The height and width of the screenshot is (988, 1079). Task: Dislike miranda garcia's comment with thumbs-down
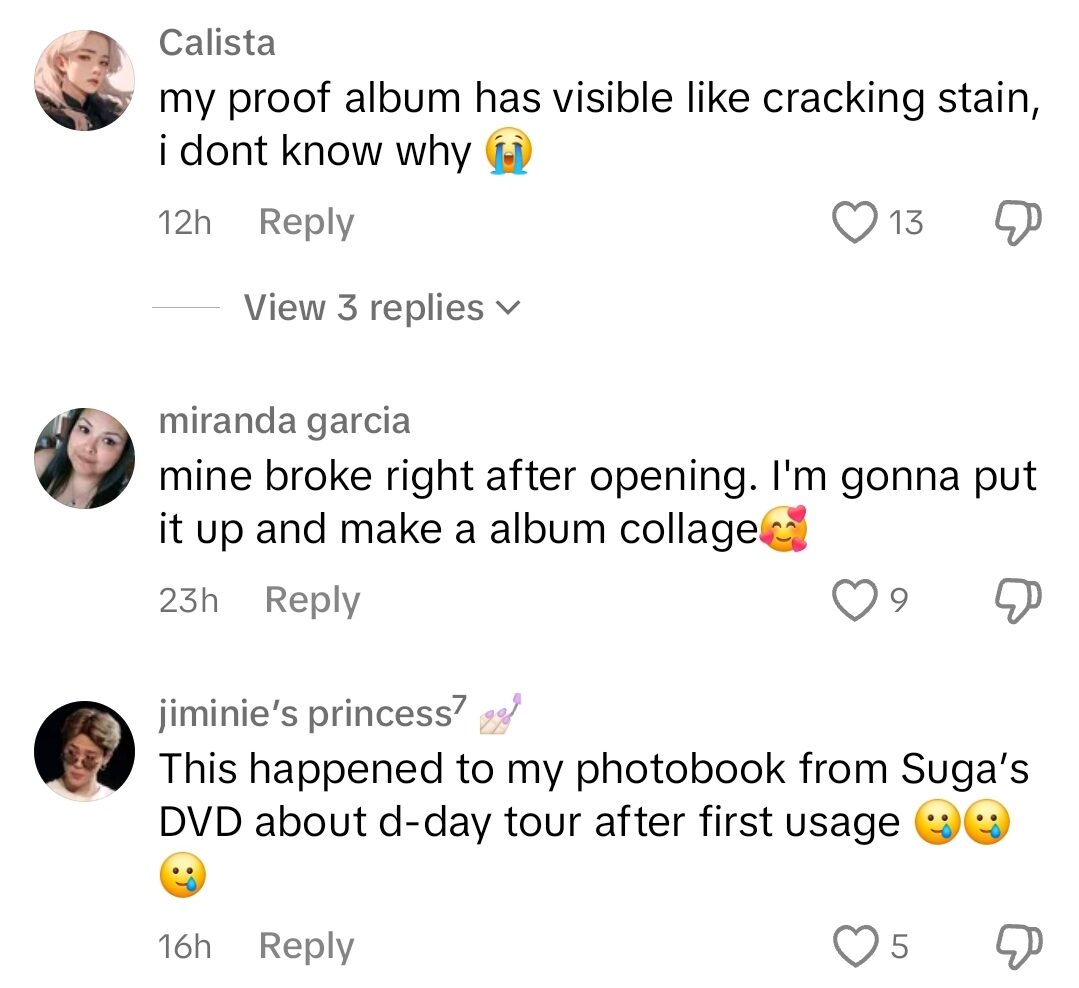click(1016, 599)
